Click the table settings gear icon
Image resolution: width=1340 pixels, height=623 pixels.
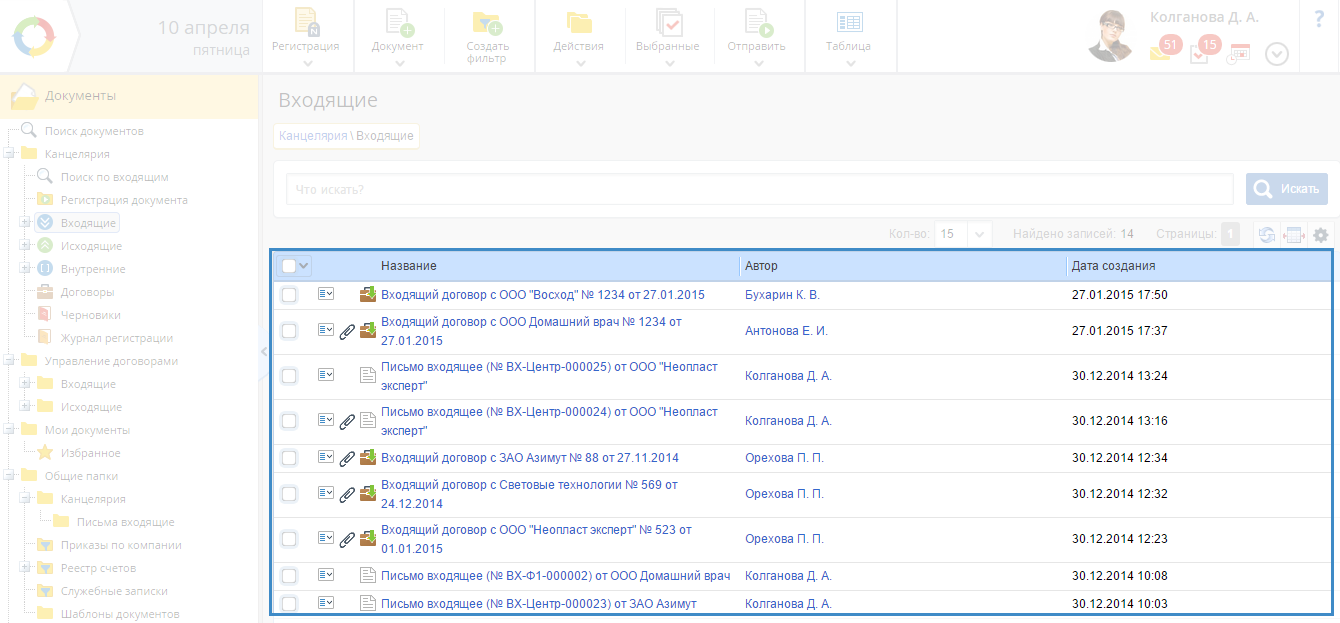1321,235
